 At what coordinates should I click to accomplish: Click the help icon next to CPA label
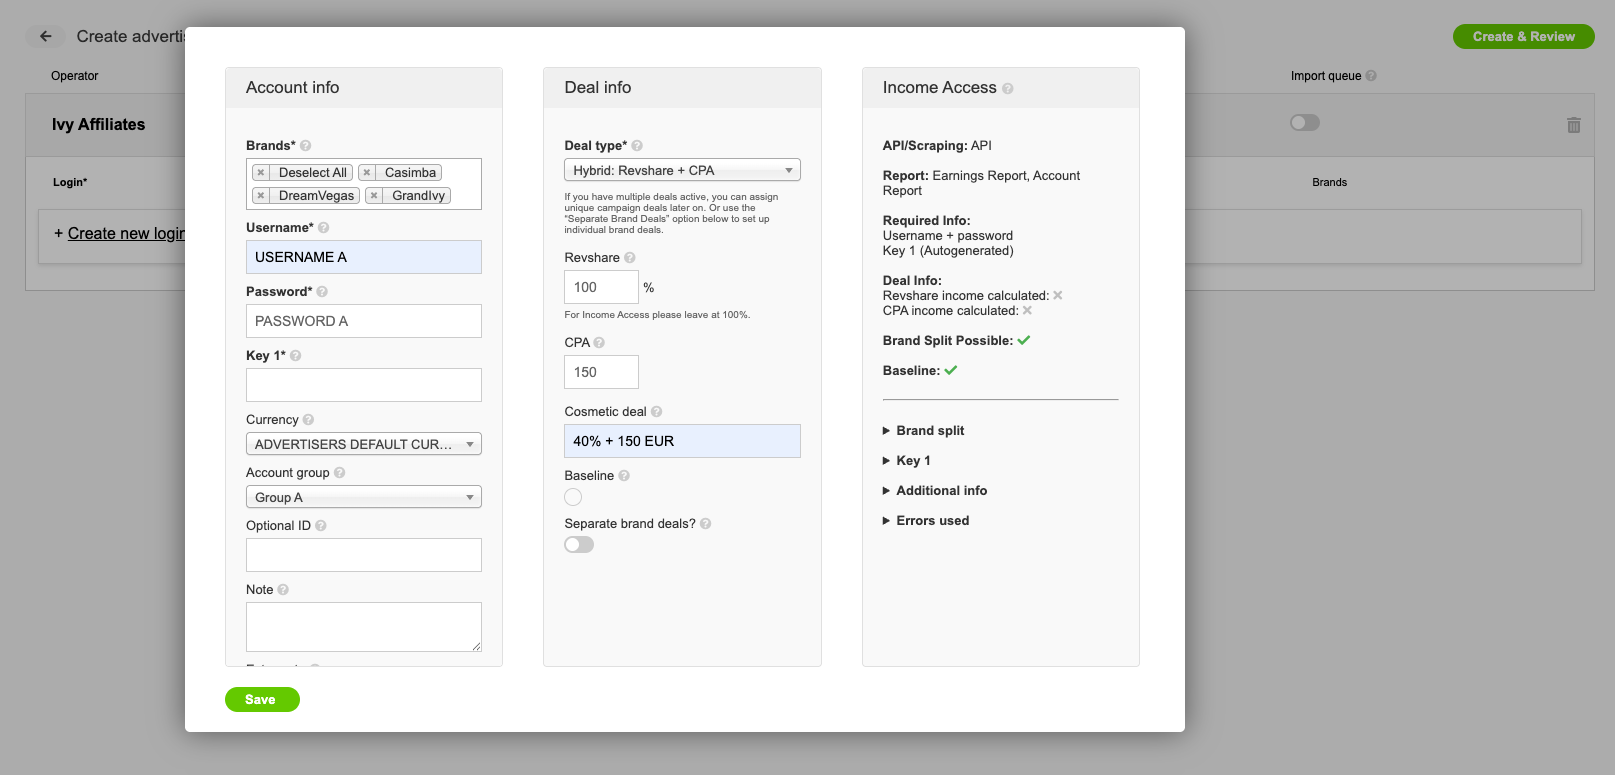tap(599, 343)
